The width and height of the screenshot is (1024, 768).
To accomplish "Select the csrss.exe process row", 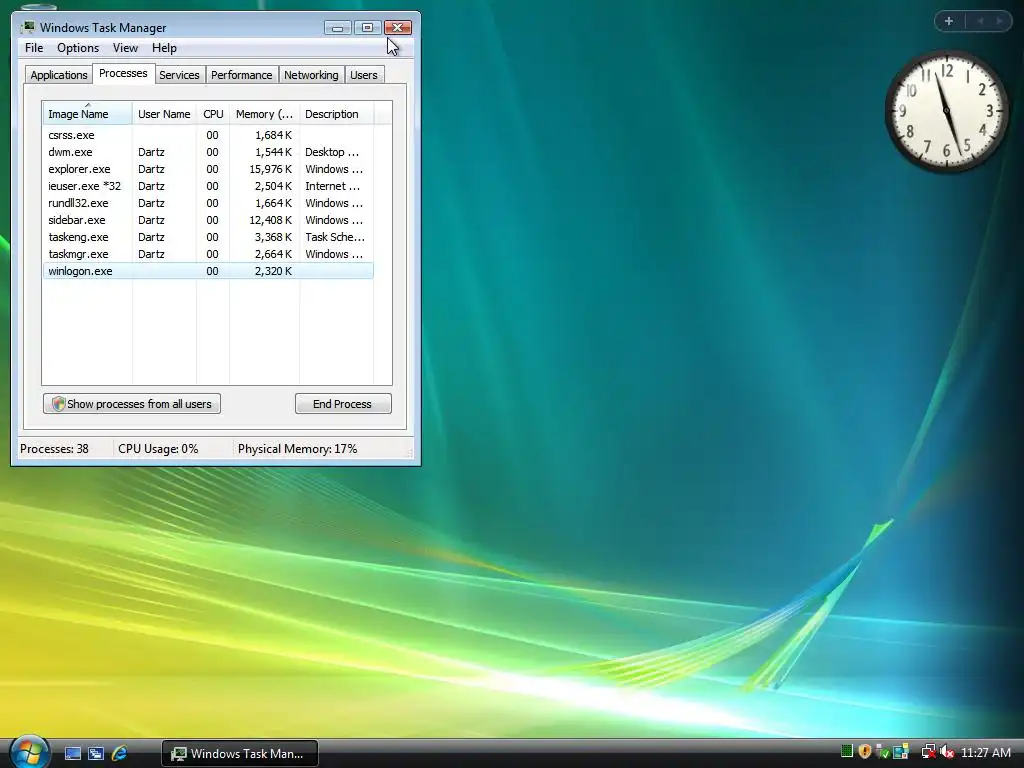I will [208, 135].
